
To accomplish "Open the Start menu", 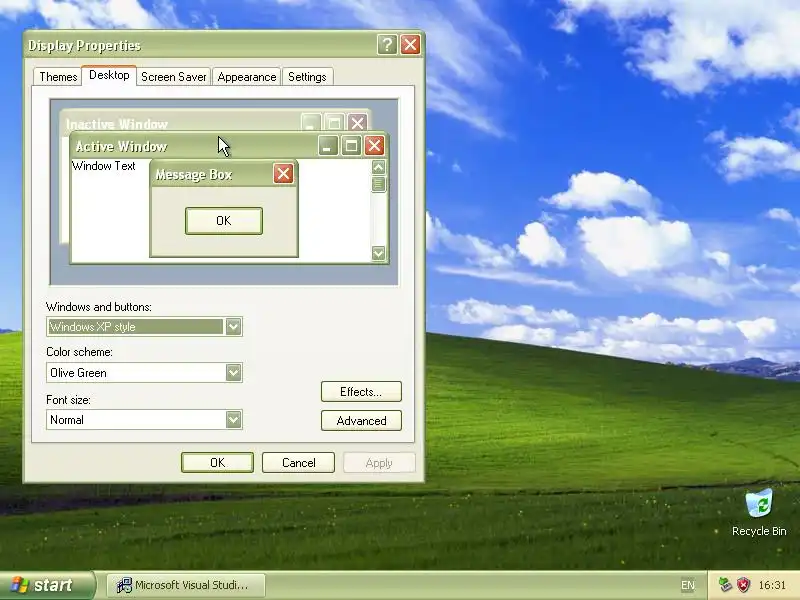I will click(47, 585).
